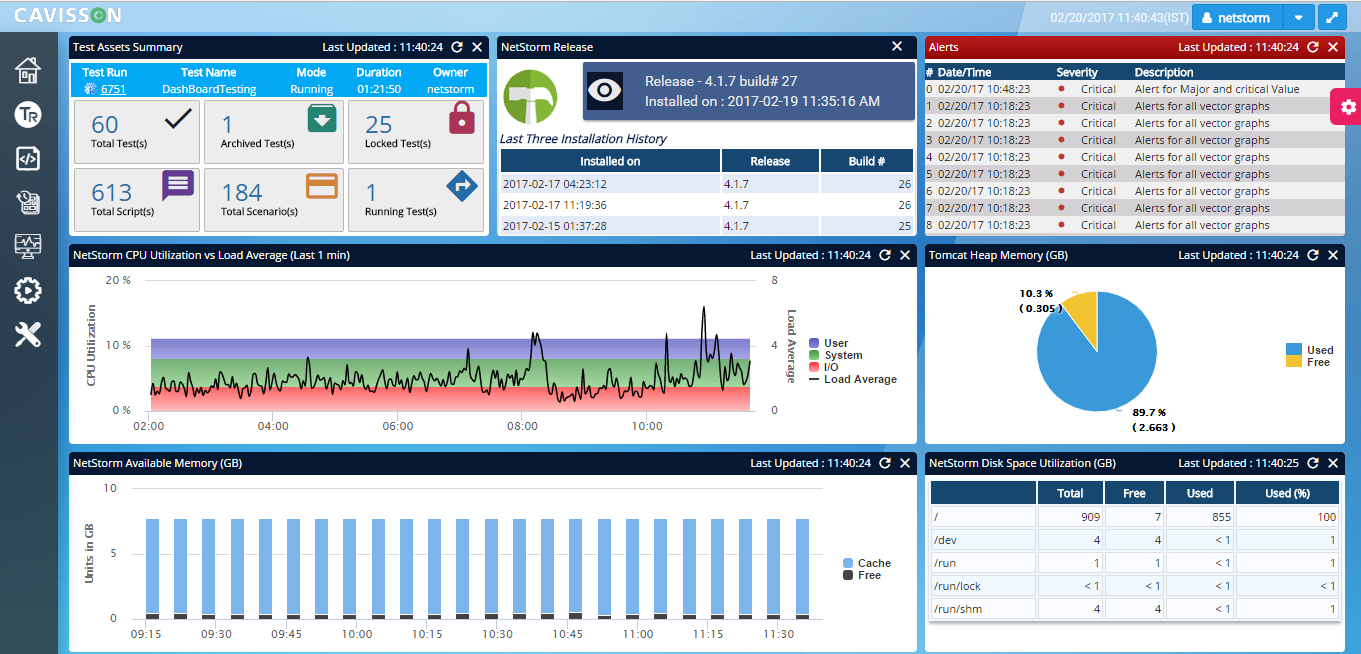Viewport: 1361px width, 654px height.
Task: Toggle fullscreen with expand arrows button
Action: (x=1331, y=17)
